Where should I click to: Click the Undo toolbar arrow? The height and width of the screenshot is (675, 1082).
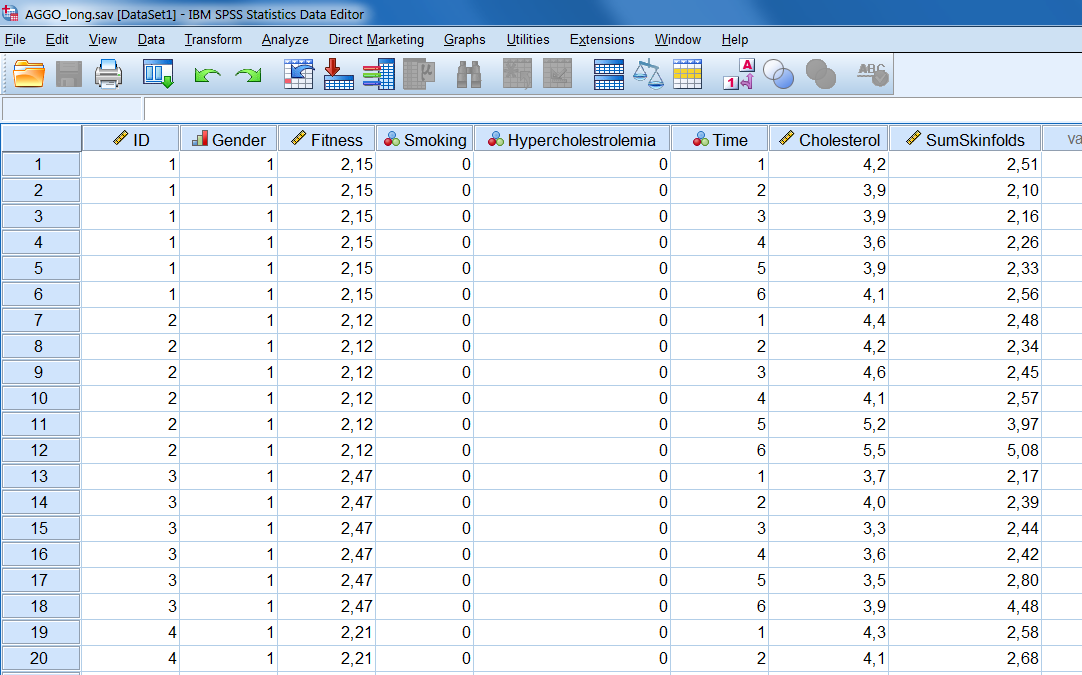pos(207,73)
